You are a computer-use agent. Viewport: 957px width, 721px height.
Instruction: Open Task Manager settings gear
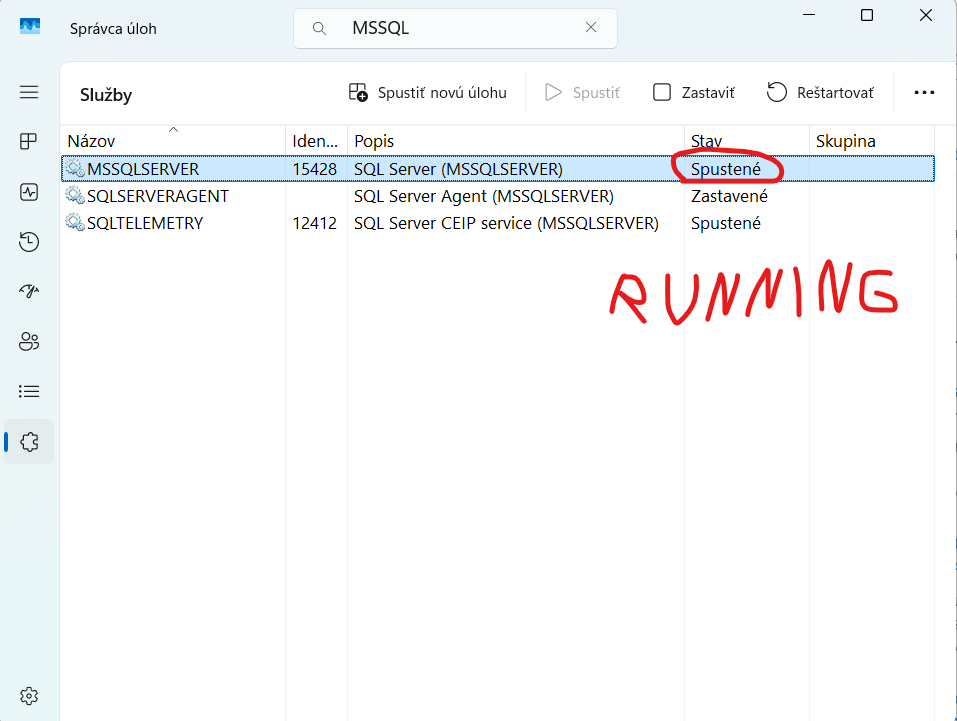click(x=29, y=696)
